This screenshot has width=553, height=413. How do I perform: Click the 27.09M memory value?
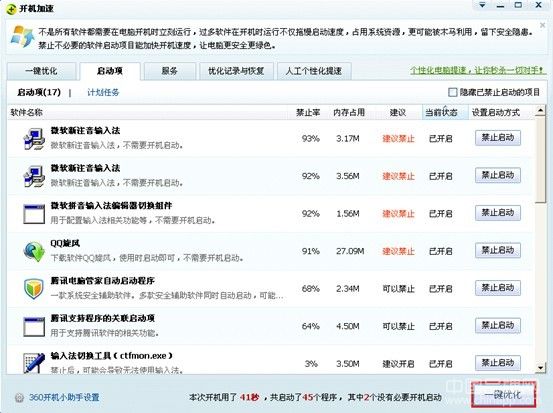pyautogui.click(x=350, y=251)
